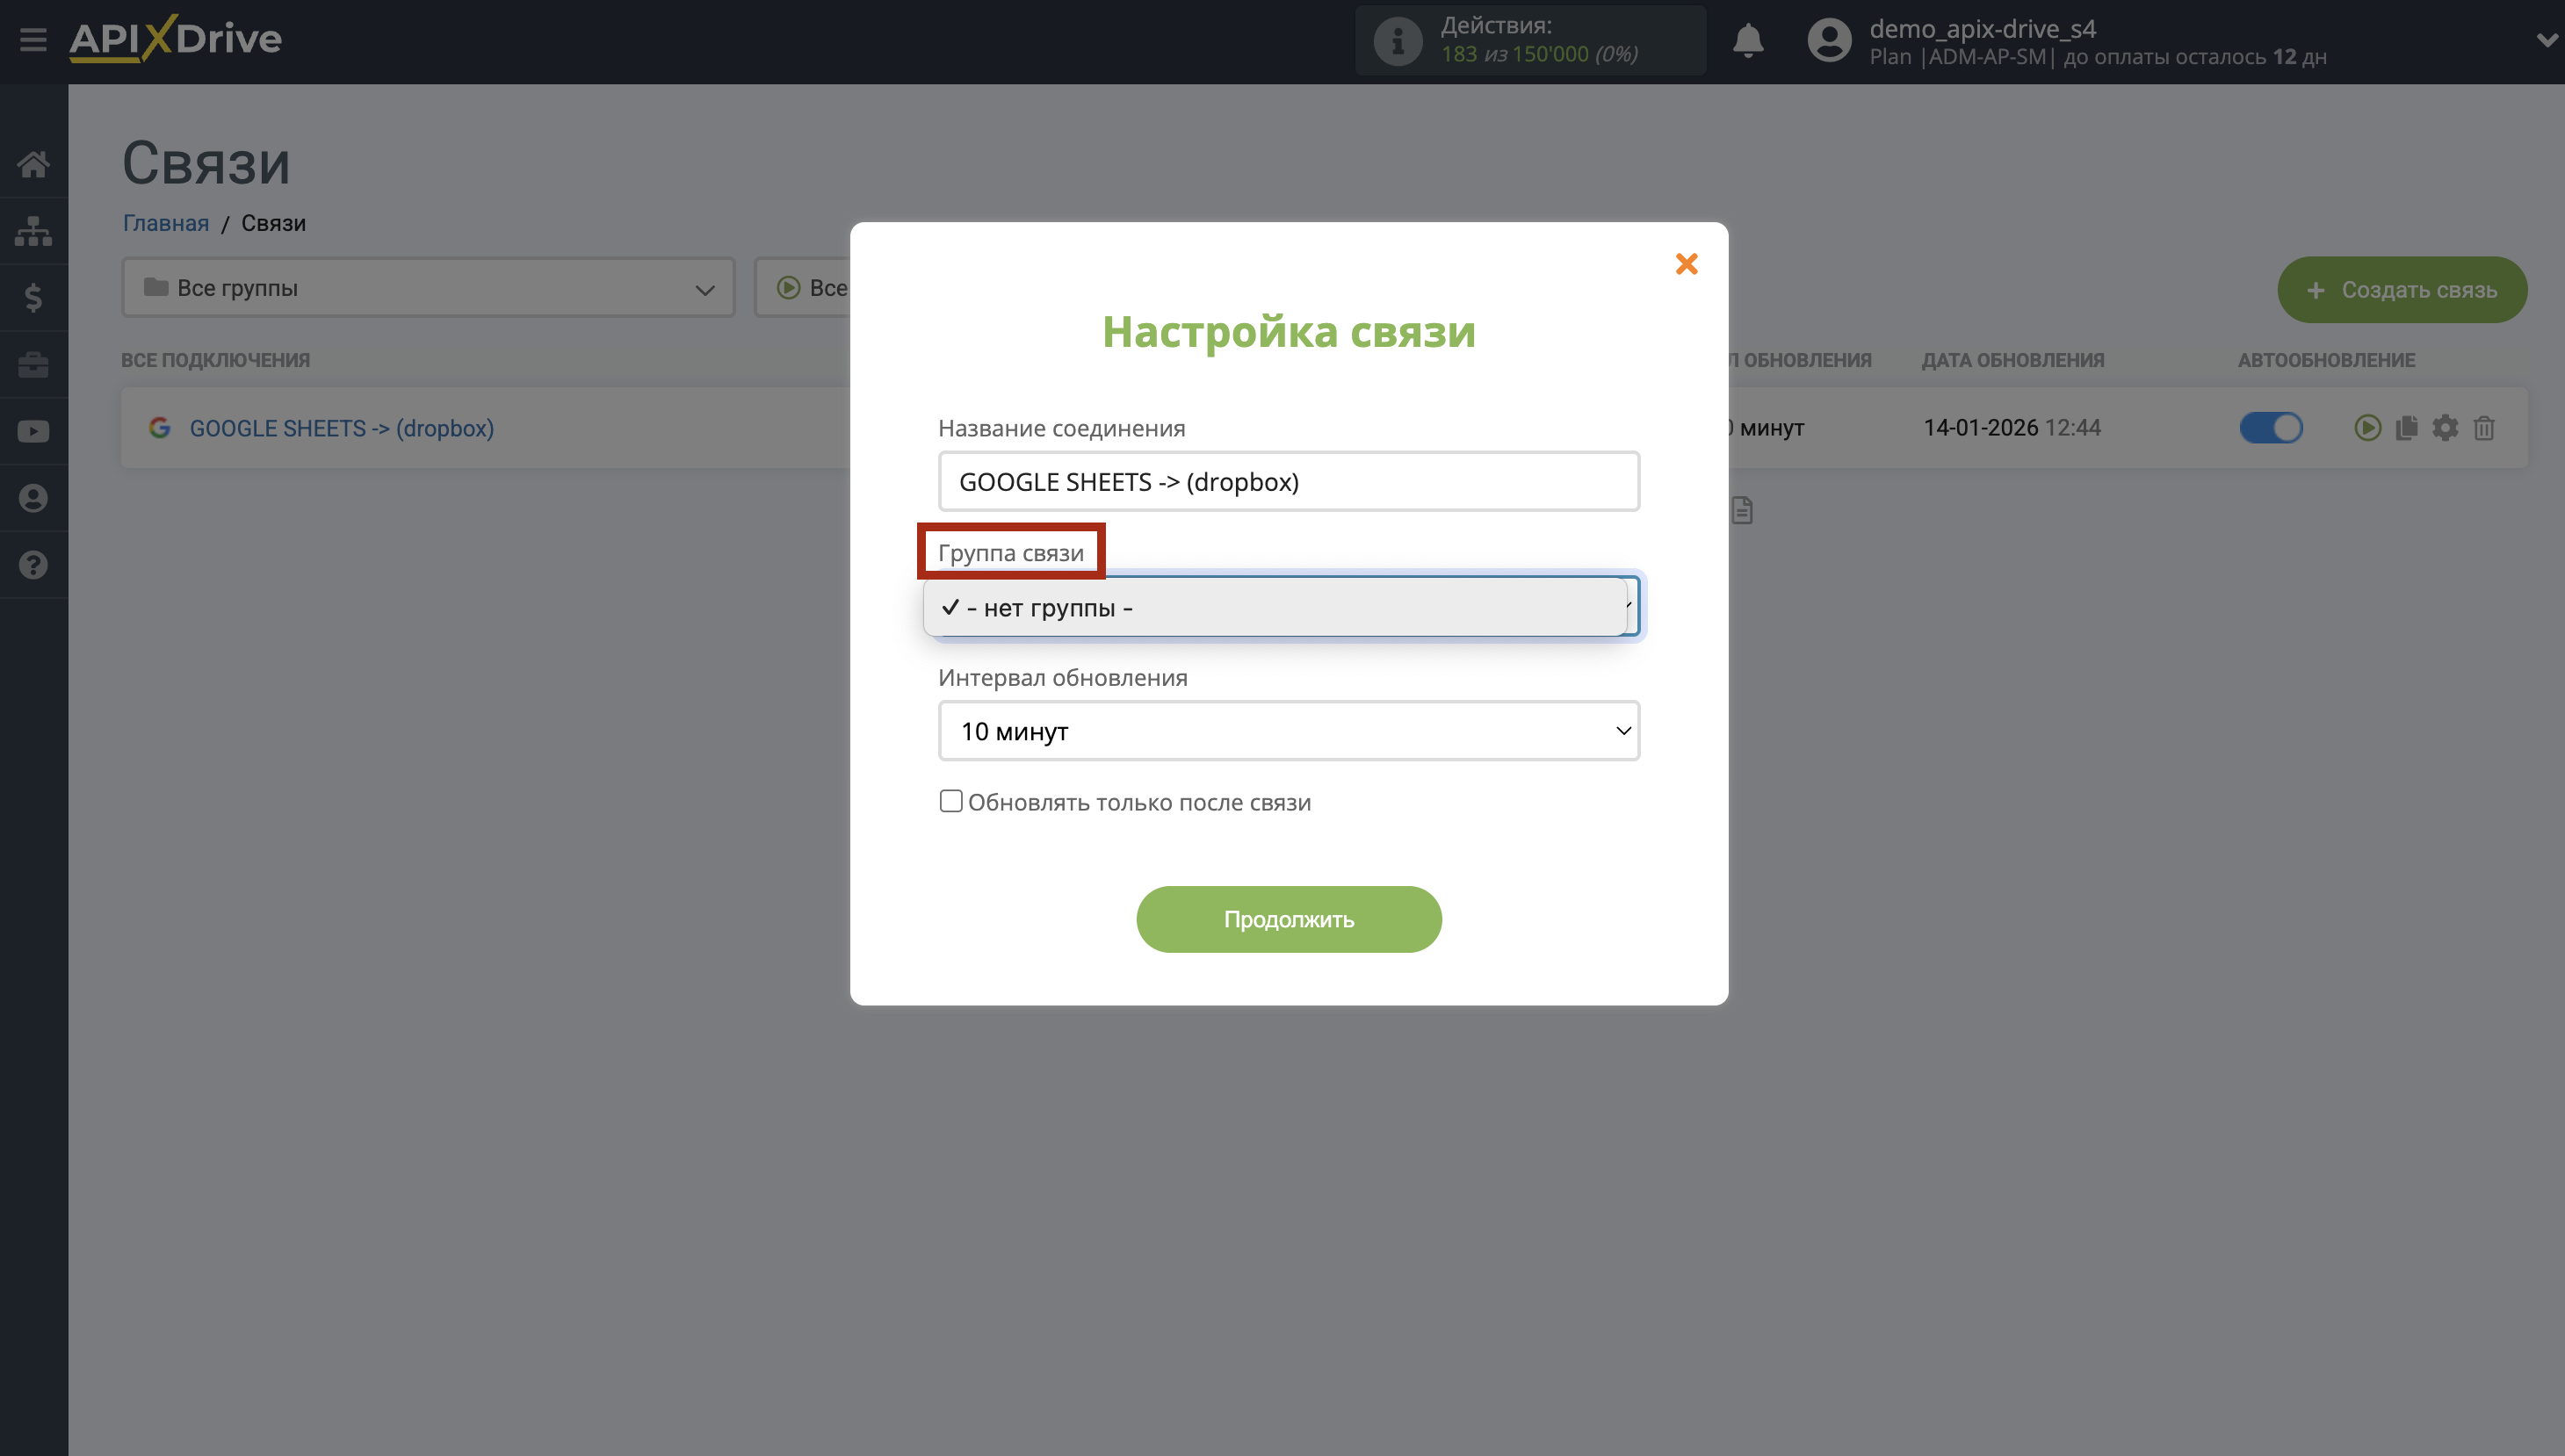Expand the 'Интервал обновления' dropdown
2565x1456 pixels.
(1288, 731)
